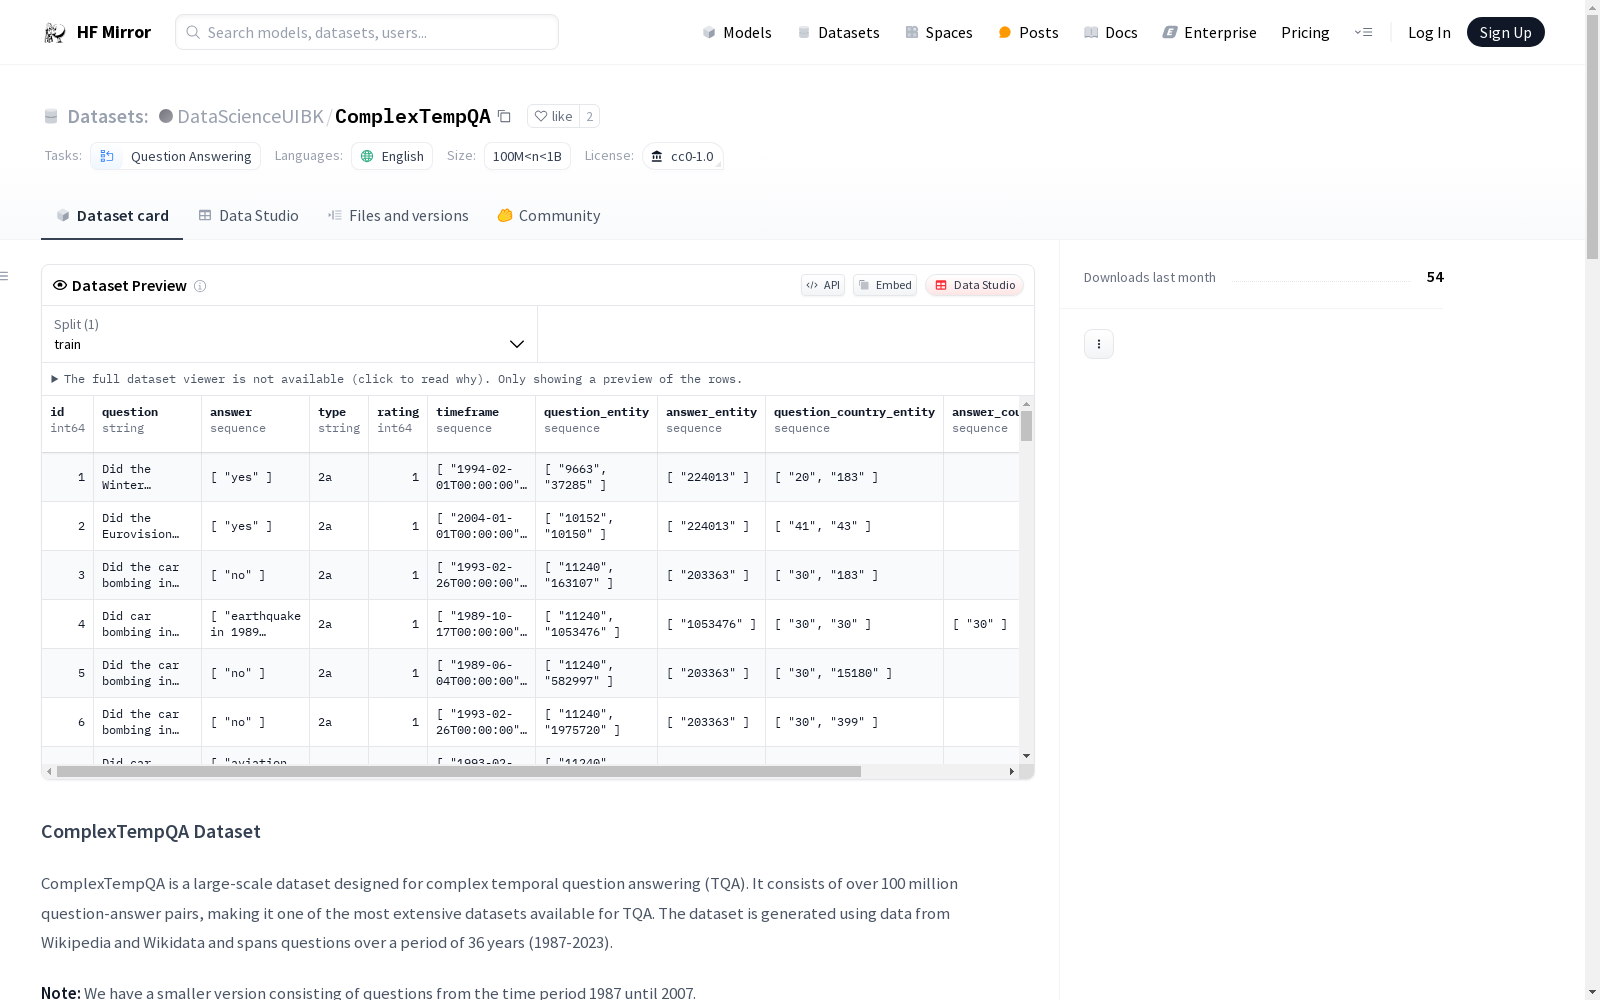Click the Sign Up button
1600x1000 pixels.
(1505, 32)
